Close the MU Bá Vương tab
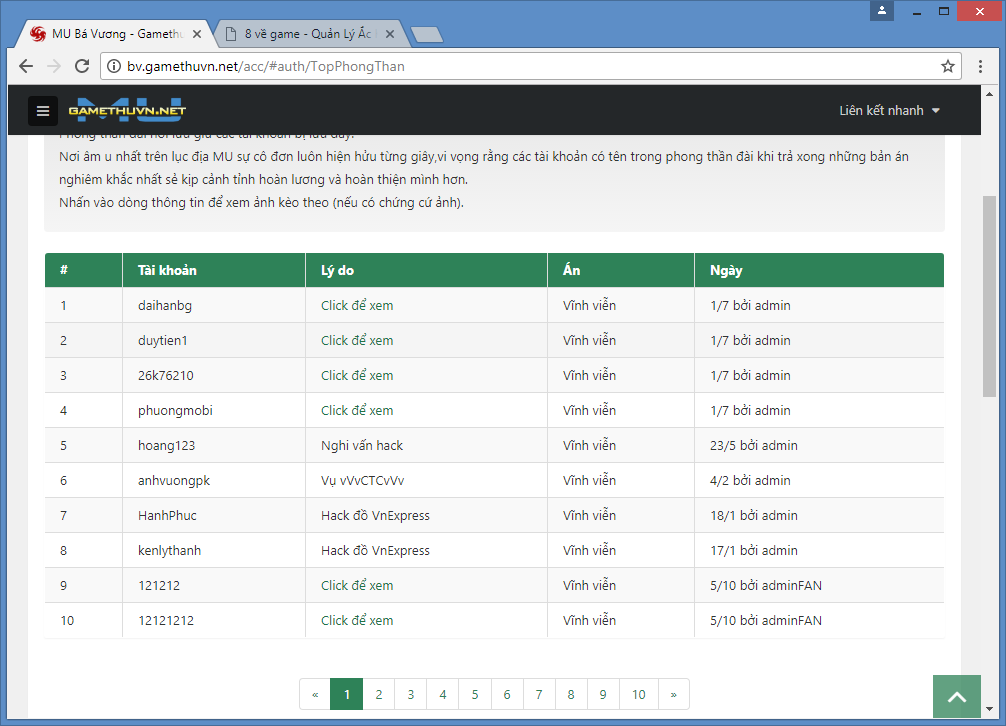This screenshot has width=1006, height=726. 197,34
